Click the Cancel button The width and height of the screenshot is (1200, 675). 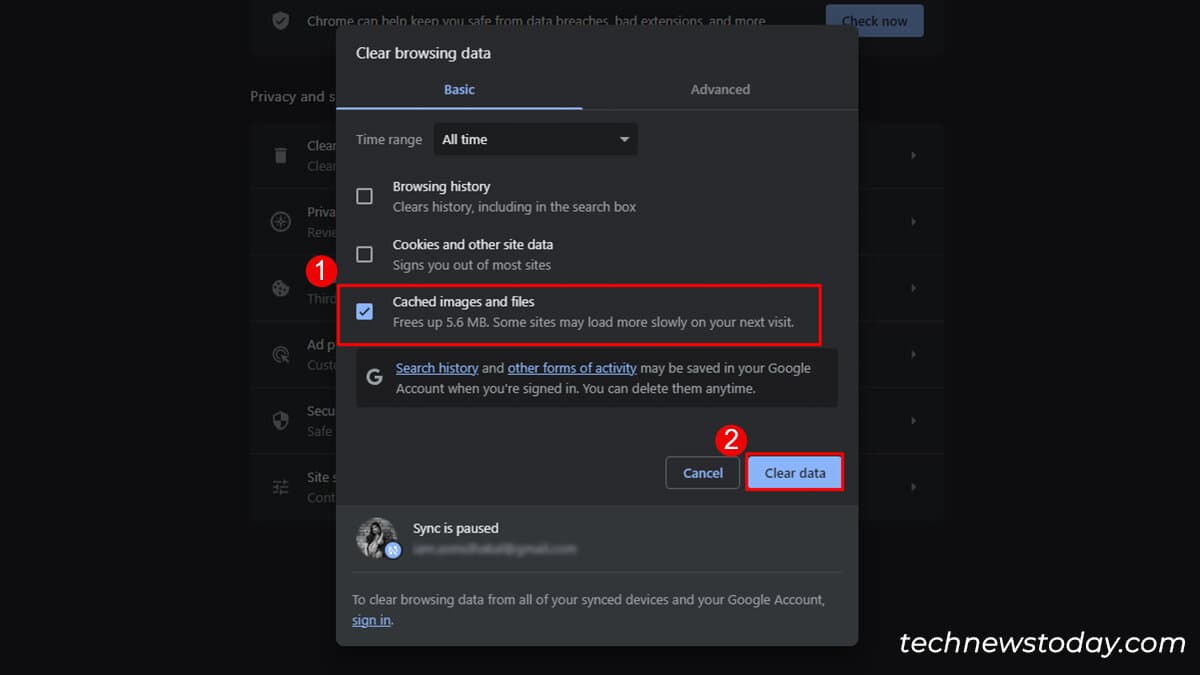tap(703, 473)
